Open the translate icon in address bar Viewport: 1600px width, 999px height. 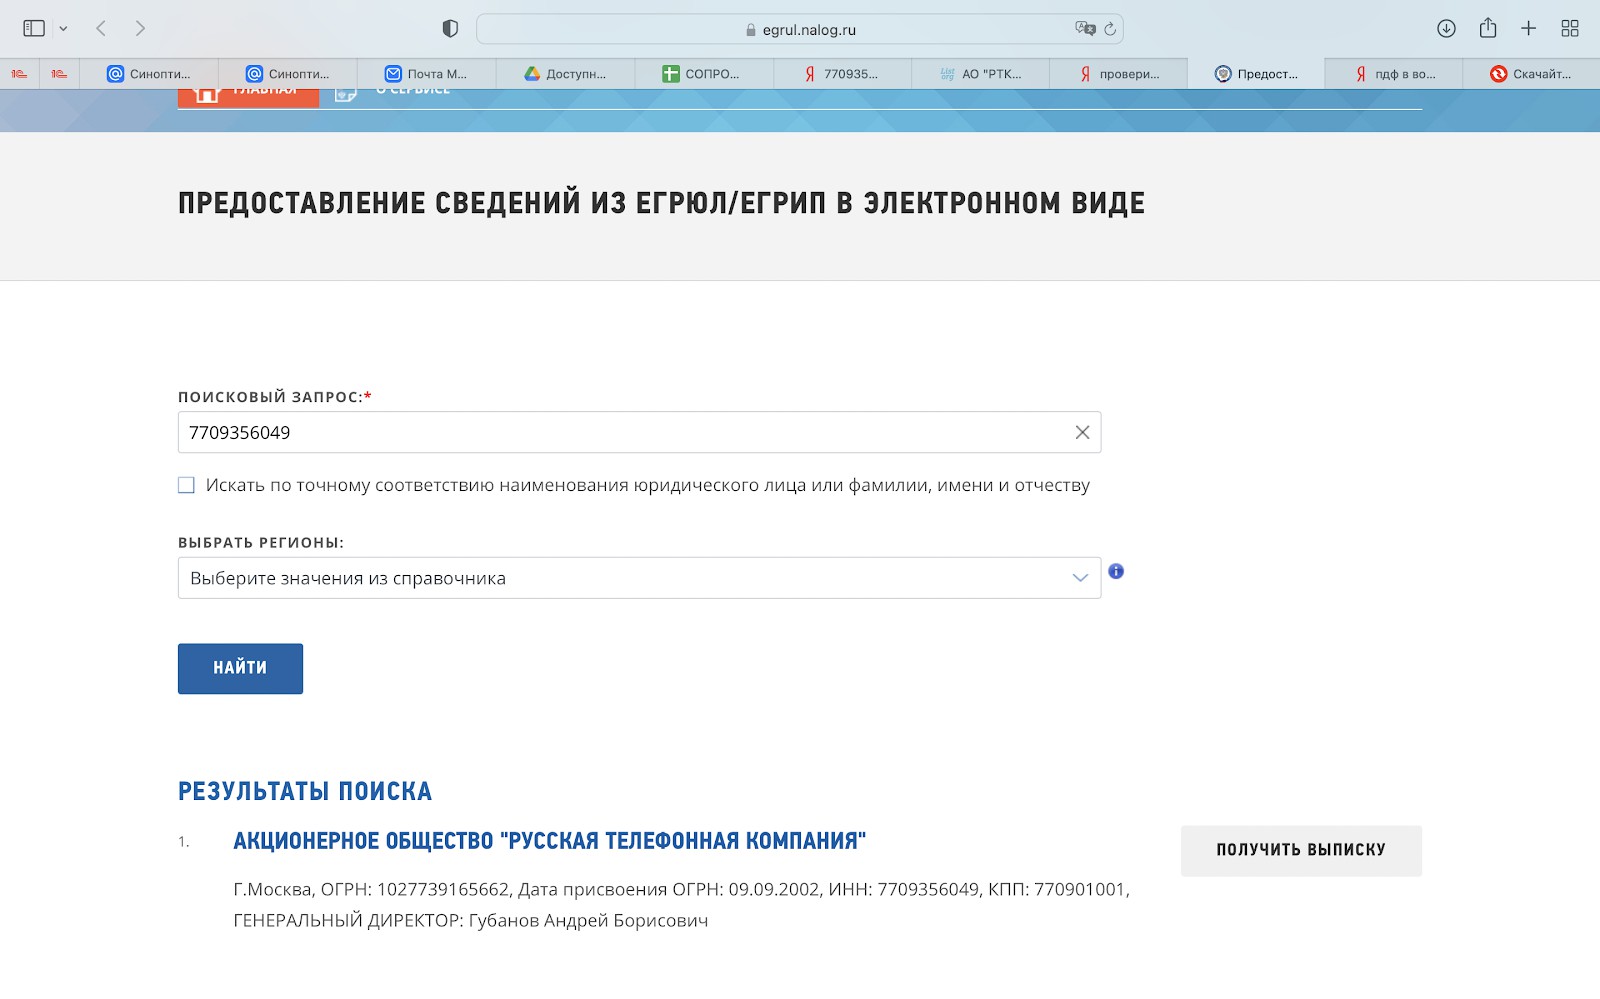coord(1081,29)
